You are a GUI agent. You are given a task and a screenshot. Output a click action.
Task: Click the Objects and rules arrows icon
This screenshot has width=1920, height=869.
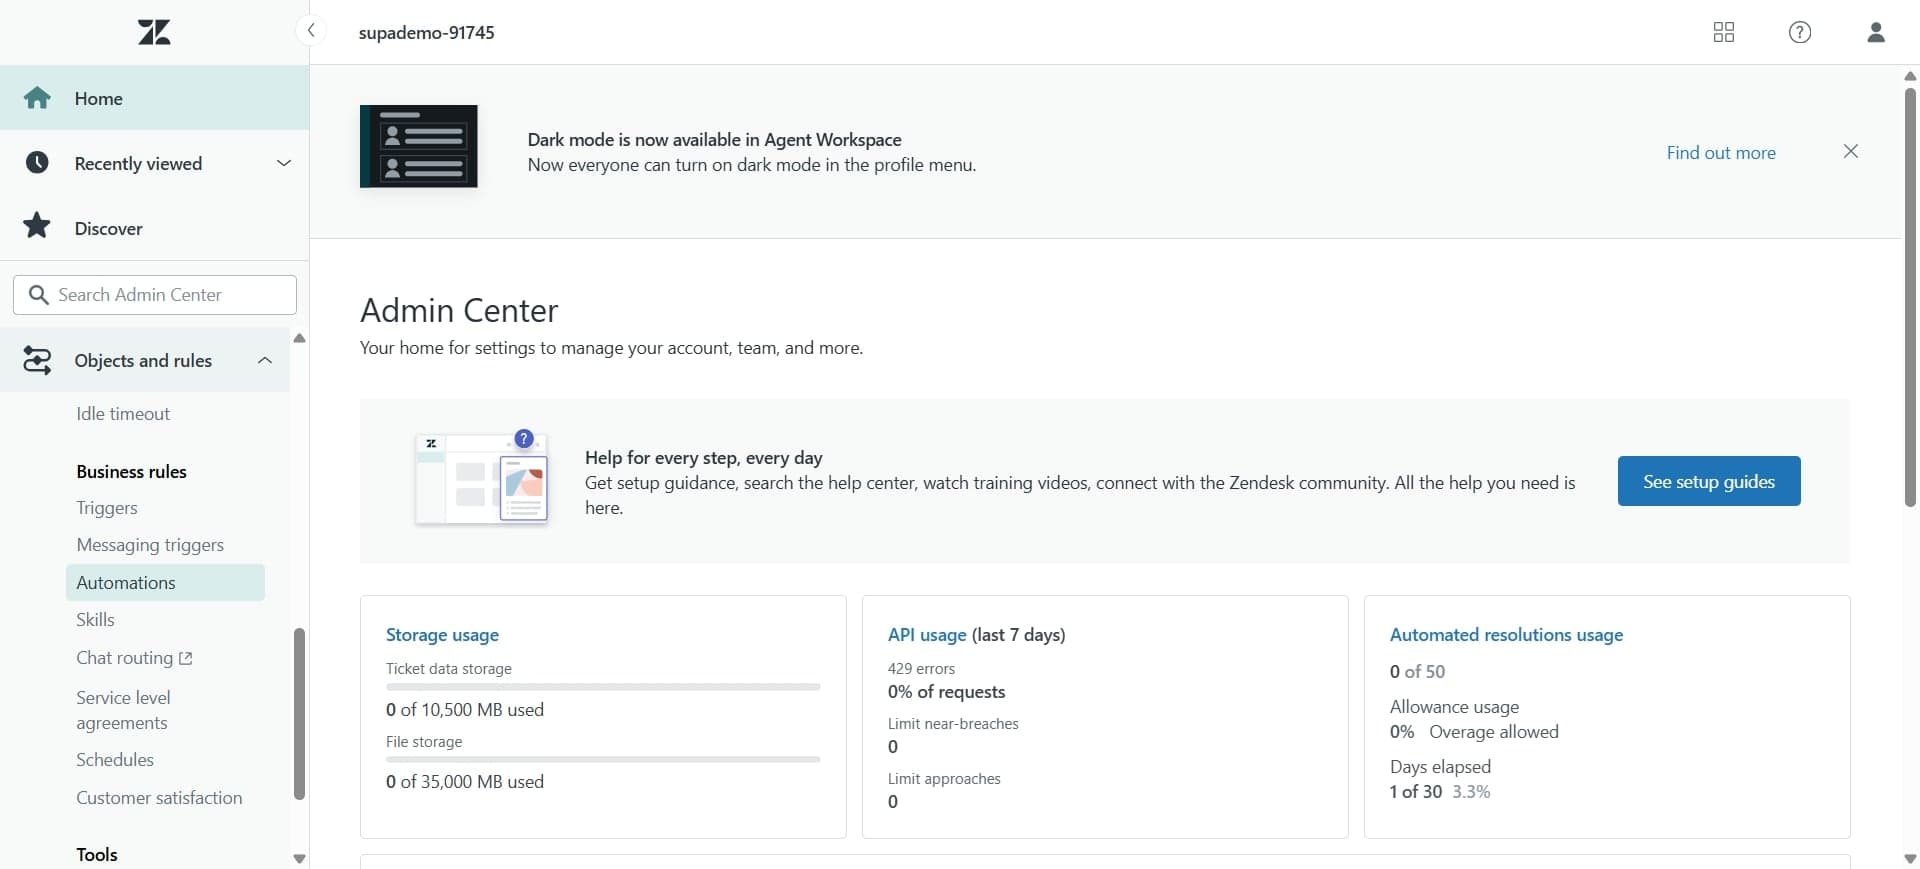[37, 360]
